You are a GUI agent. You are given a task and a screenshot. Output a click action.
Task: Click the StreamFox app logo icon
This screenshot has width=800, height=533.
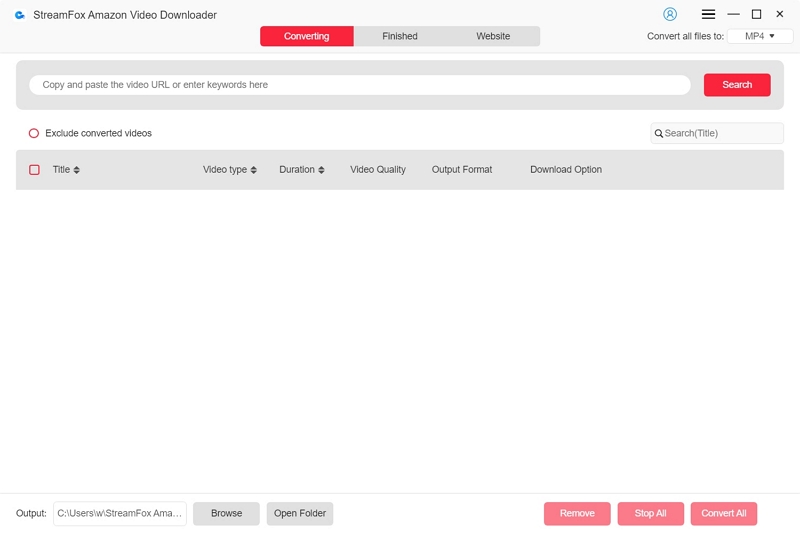pos(20,15)
